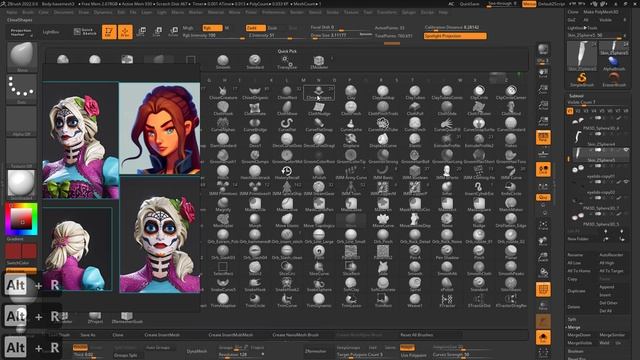Toggle Edit mode button

coord(109,31)
